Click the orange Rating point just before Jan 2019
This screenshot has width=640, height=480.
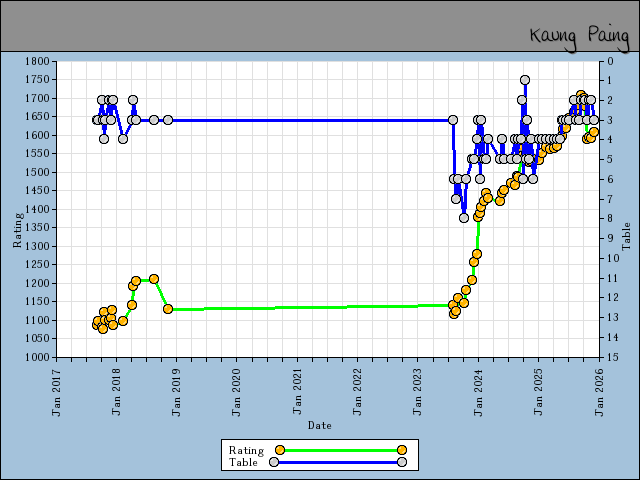point(168,309)
